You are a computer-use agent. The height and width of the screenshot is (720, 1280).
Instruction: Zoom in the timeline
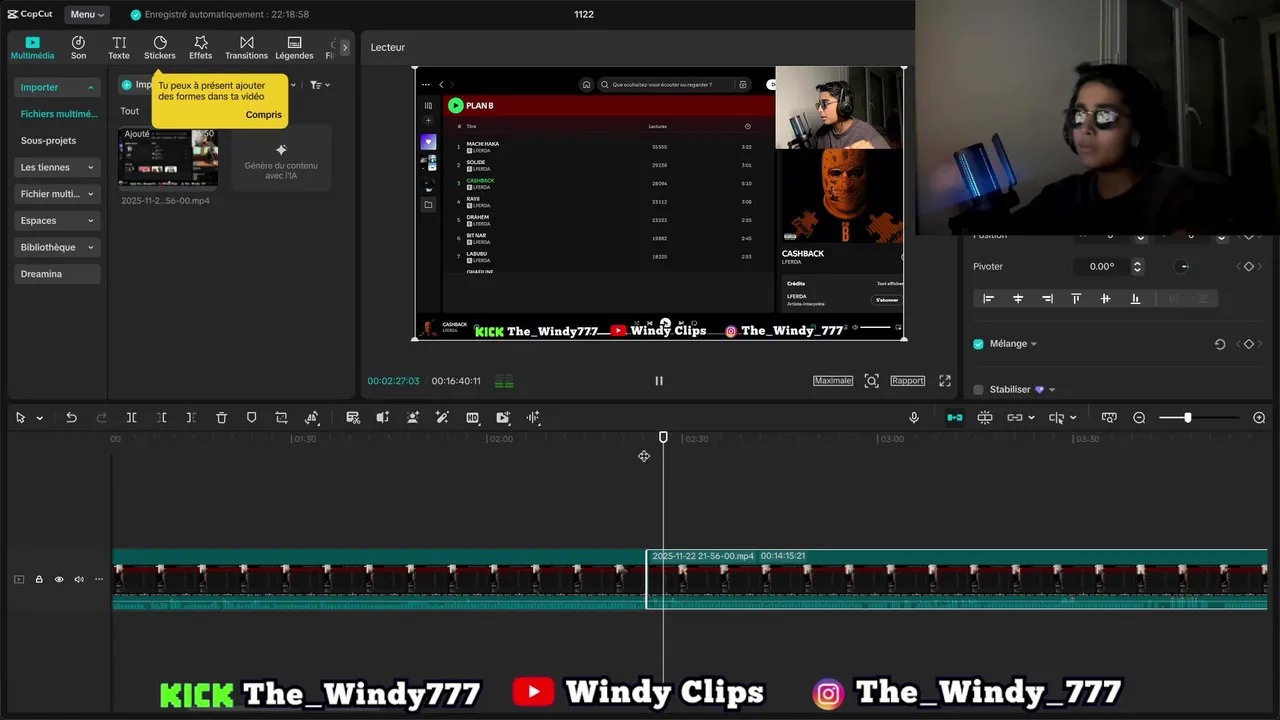pos(1259,418)
